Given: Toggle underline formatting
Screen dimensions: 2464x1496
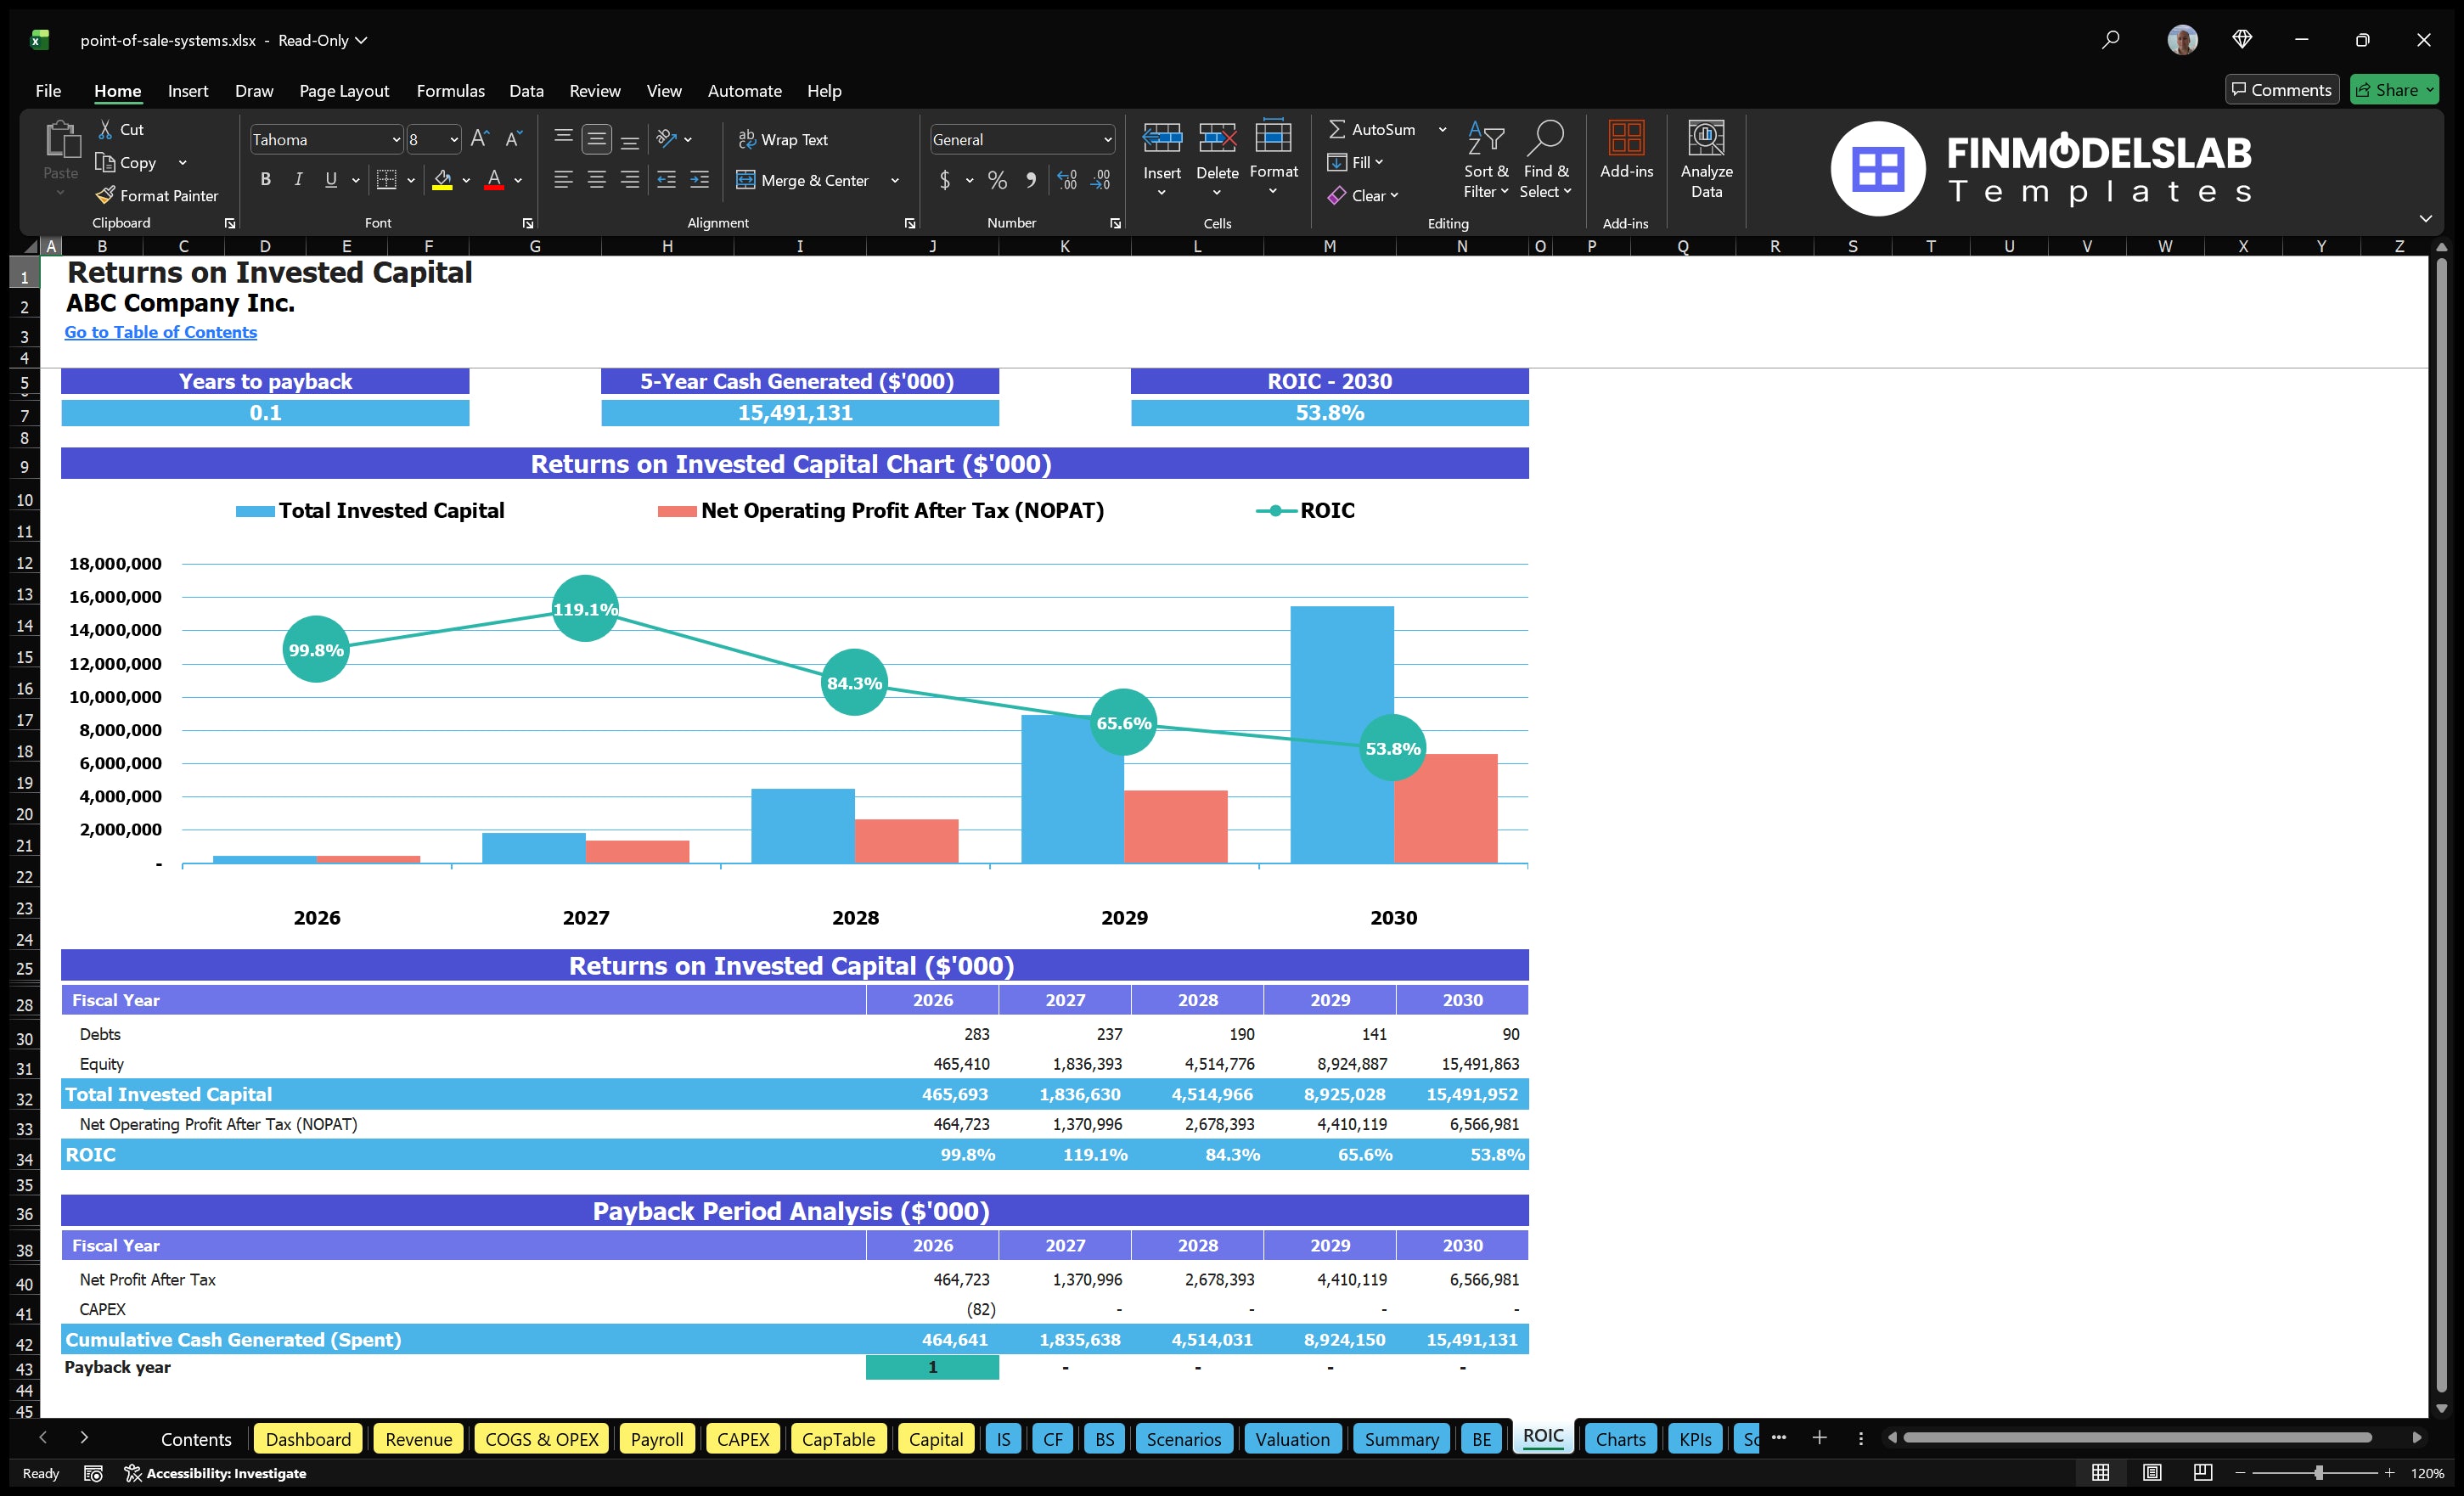Looking at the screenshot, I should coord(330,179).
